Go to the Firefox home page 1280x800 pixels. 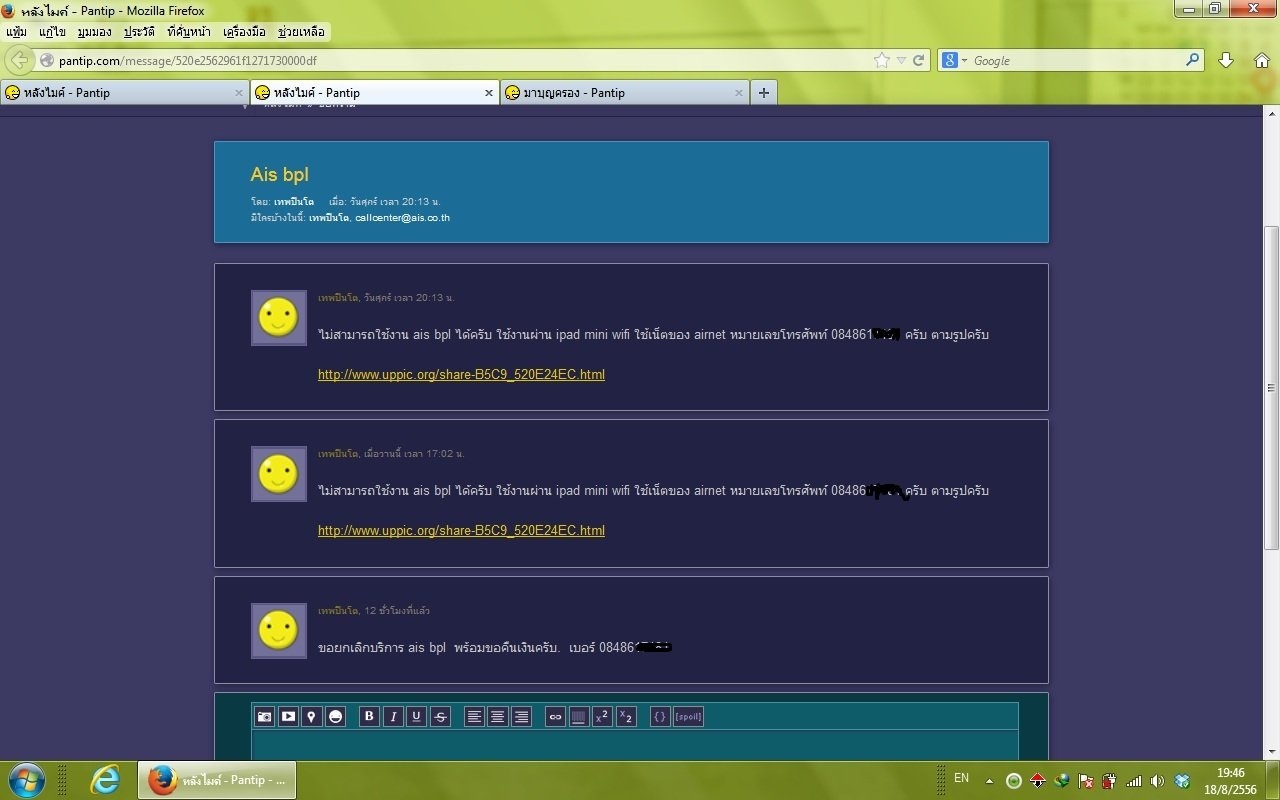click(x=1262, y=60)
